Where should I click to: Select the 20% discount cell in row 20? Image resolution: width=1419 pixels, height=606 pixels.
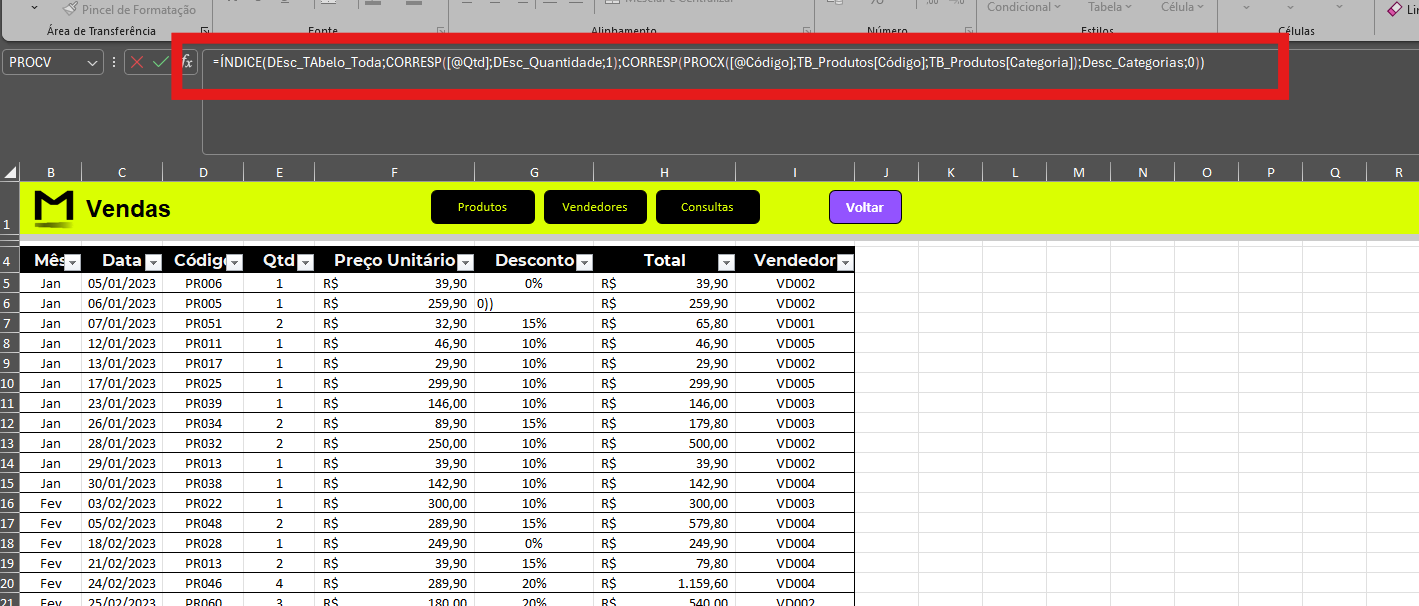click(x=534, y=583)
